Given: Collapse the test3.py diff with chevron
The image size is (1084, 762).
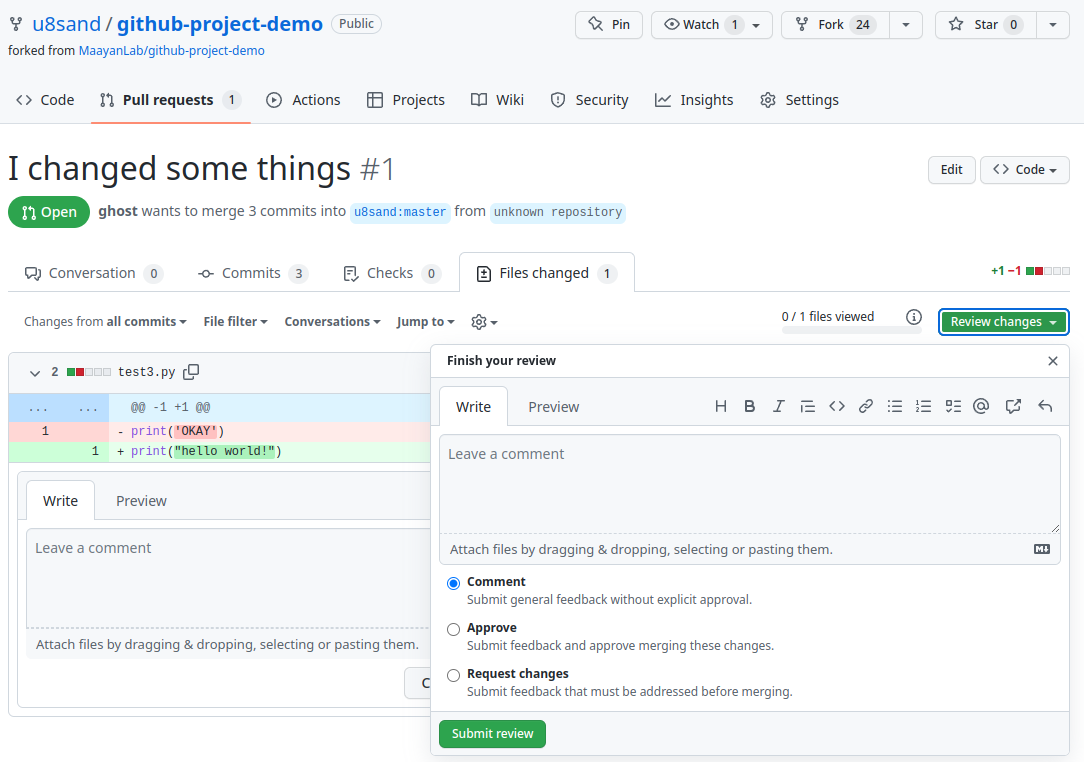Looking at the screenshot, I should (x=35, y=373).
